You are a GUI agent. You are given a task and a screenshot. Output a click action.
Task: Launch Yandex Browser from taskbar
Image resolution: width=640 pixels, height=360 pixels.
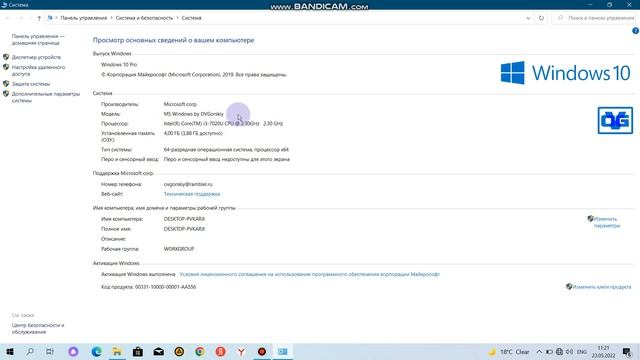[241, 351]
